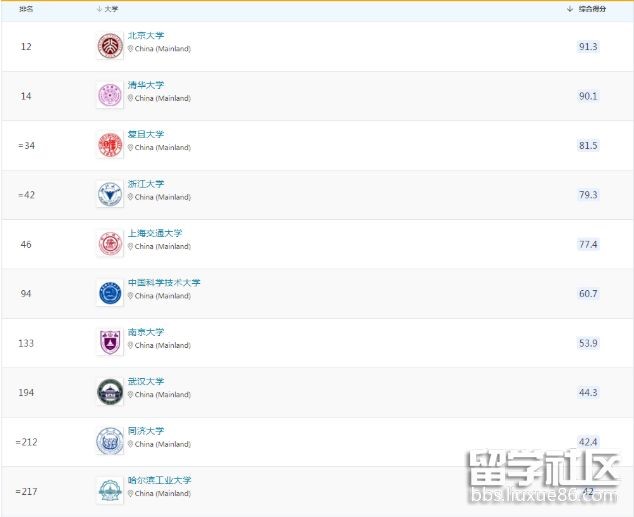This screenshot has height=517, width=634.
Task: Open the 北京大学 logo thumbnail
Action: [x=110, y=46]
